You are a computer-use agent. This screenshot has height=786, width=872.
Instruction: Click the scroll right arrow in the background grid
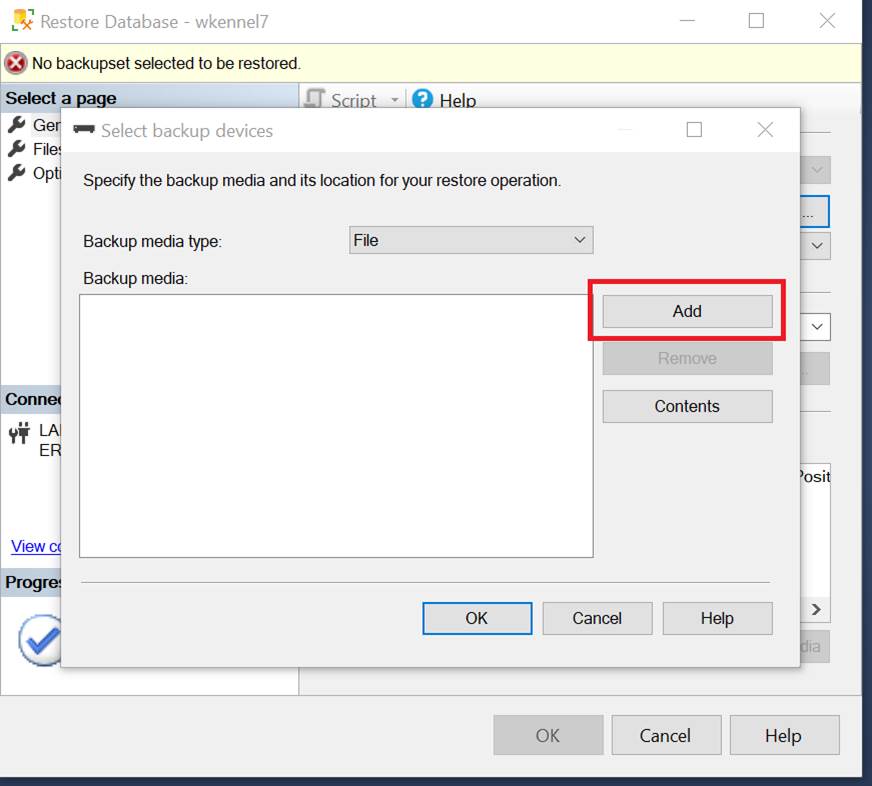(816, 609)
